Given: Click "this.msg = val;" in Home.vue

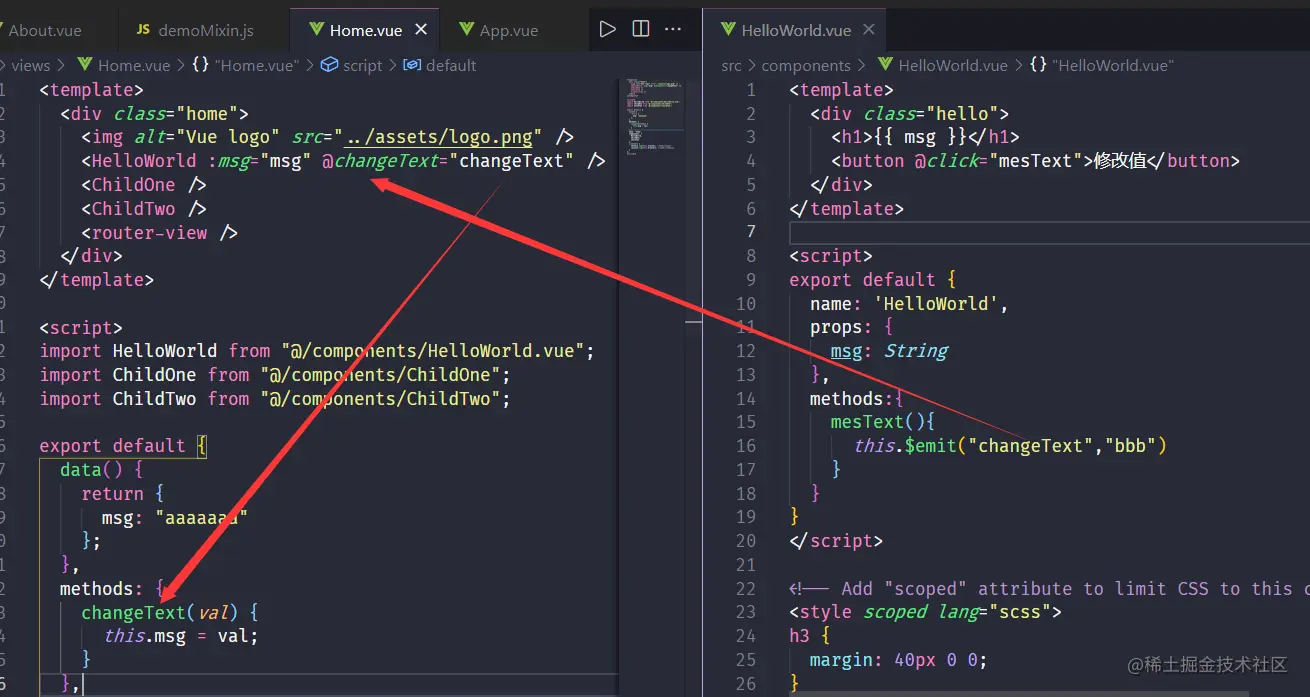Looking at the screenshot, I should pyautogui.click(x=181, y=636).
